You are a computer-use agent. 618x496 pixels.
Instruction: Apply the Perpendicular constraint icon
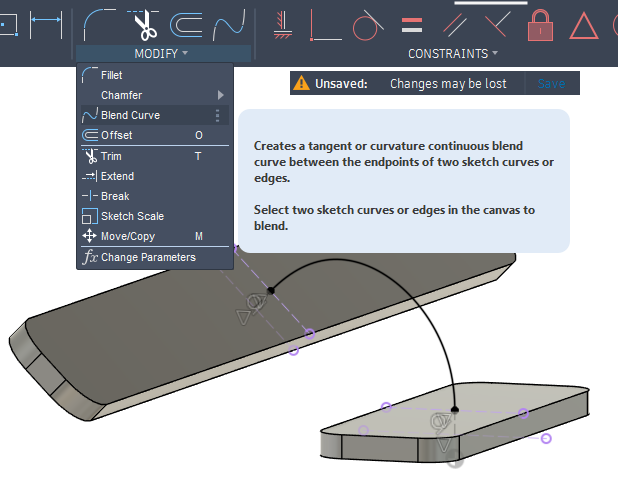pyautogui.click(x=497, y=24)
